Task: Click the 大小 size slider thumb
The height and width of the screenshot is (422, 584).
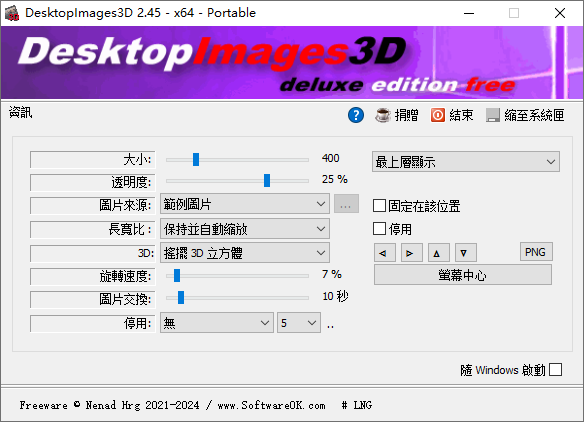Action: tap(196, 159)
